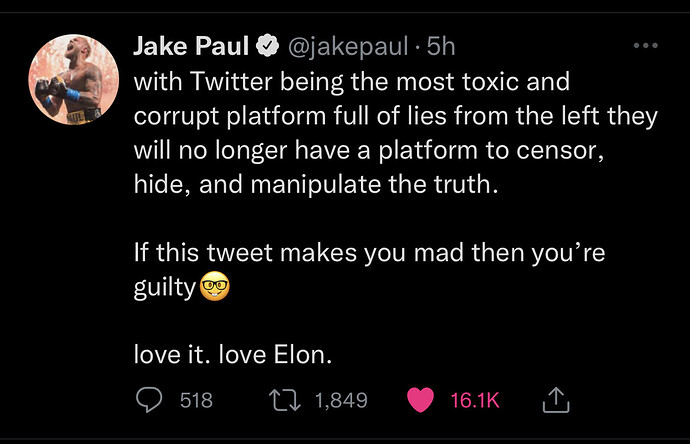Open Jake Paul's profile picture
This screenshot has height=444, width=690.
[x=73, y=79]
